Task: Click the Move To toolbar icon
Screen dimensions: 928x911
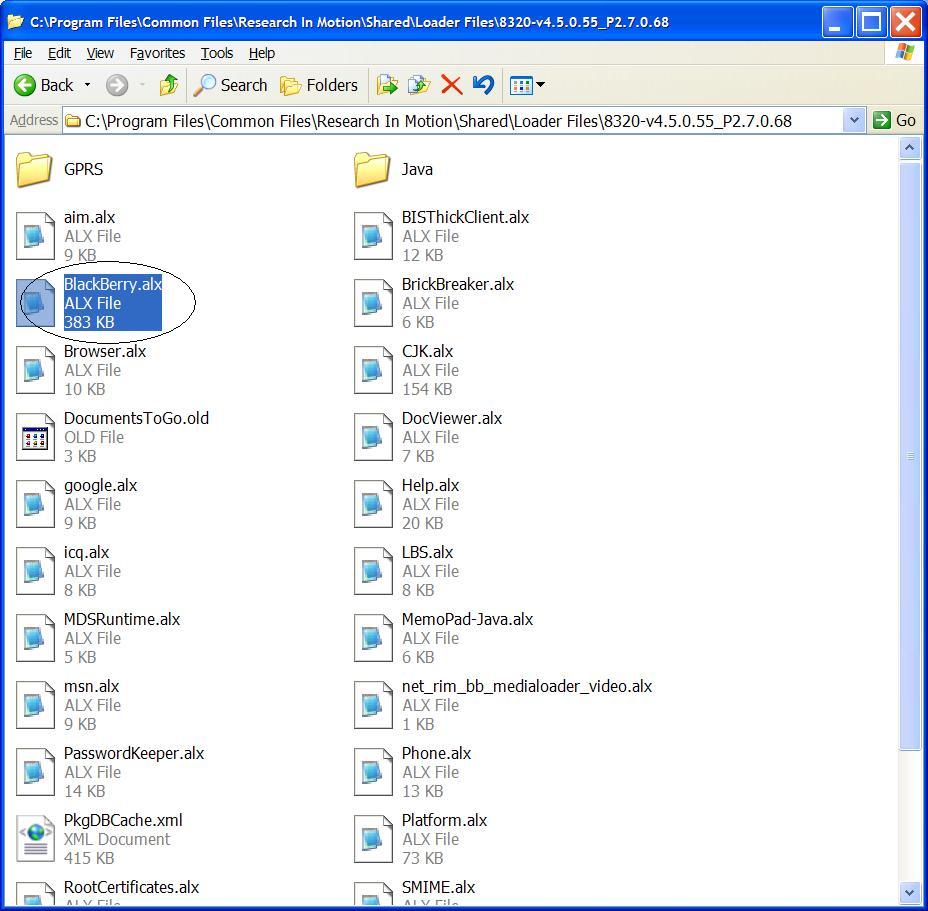Action: pyautogui.click(x=387, y=85)
